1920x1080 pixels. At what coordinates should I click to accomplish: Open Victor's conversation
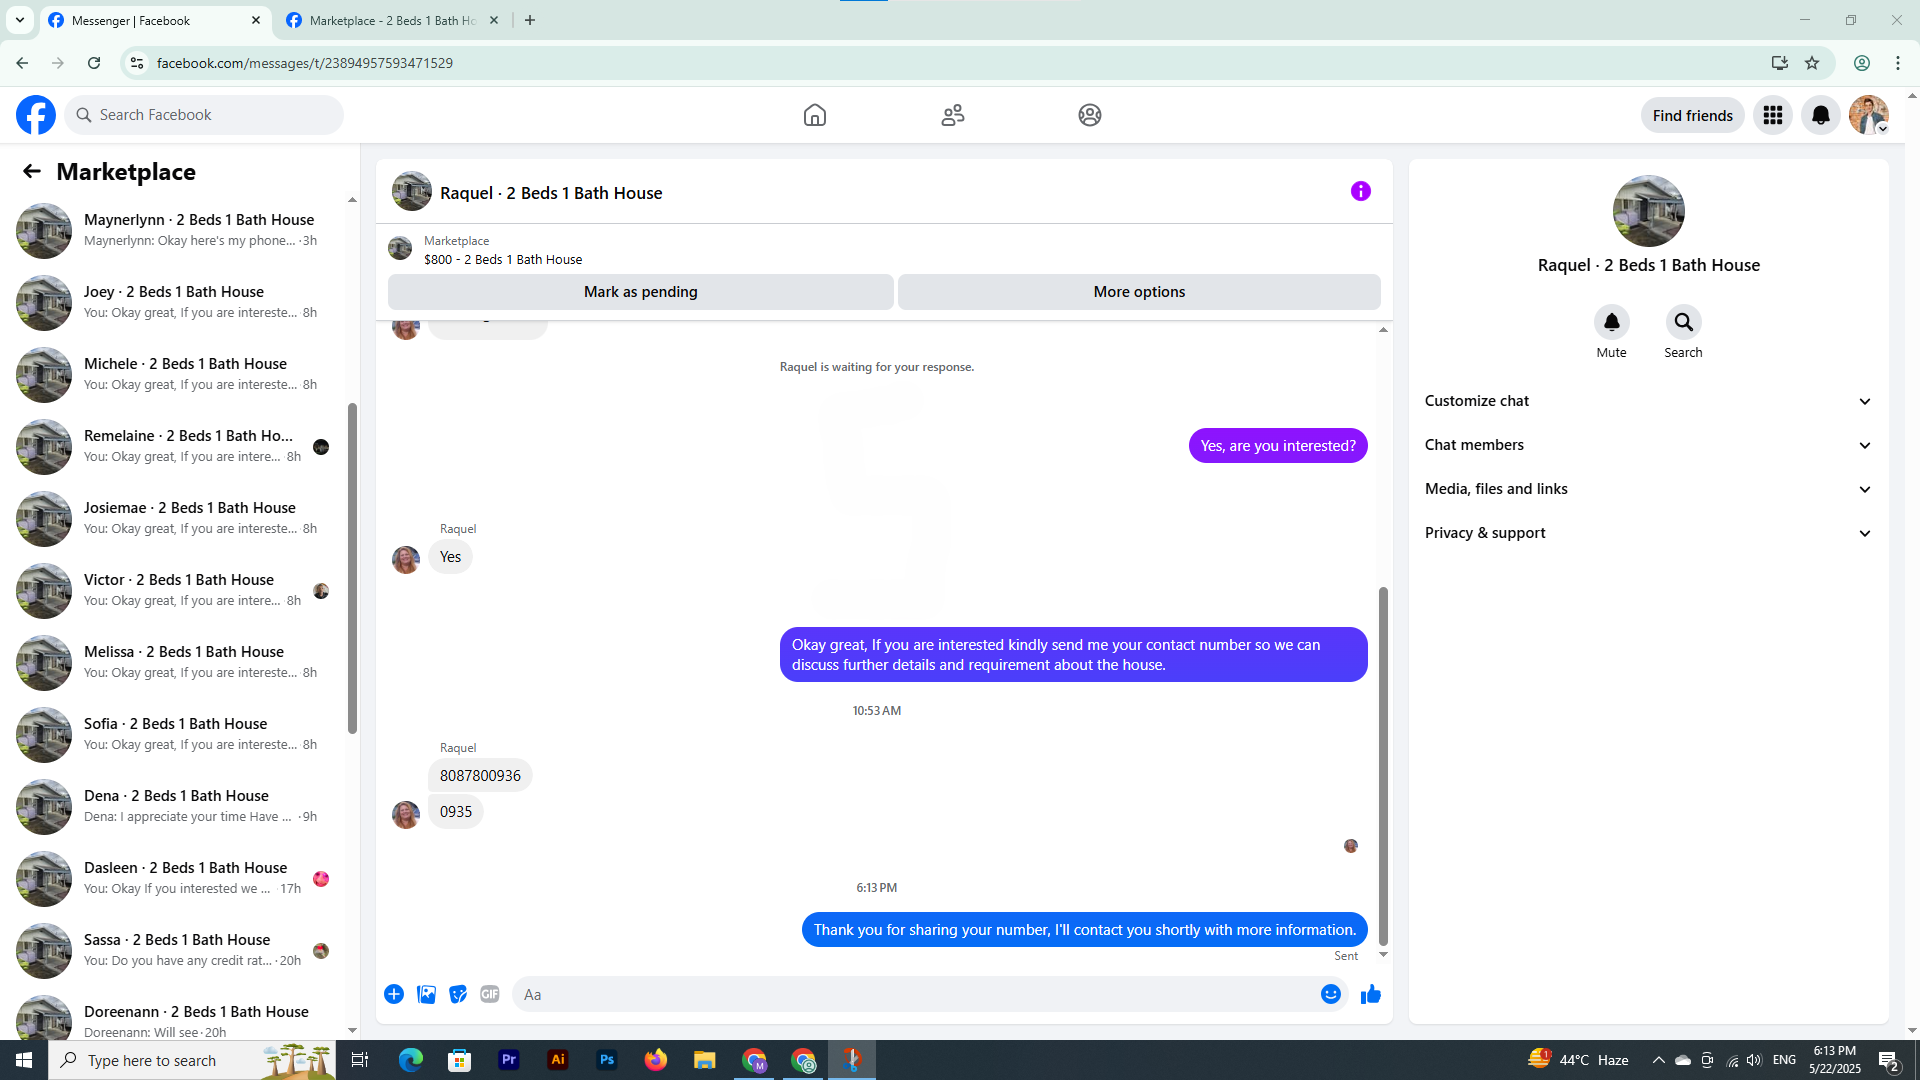(x=178, y=590)
